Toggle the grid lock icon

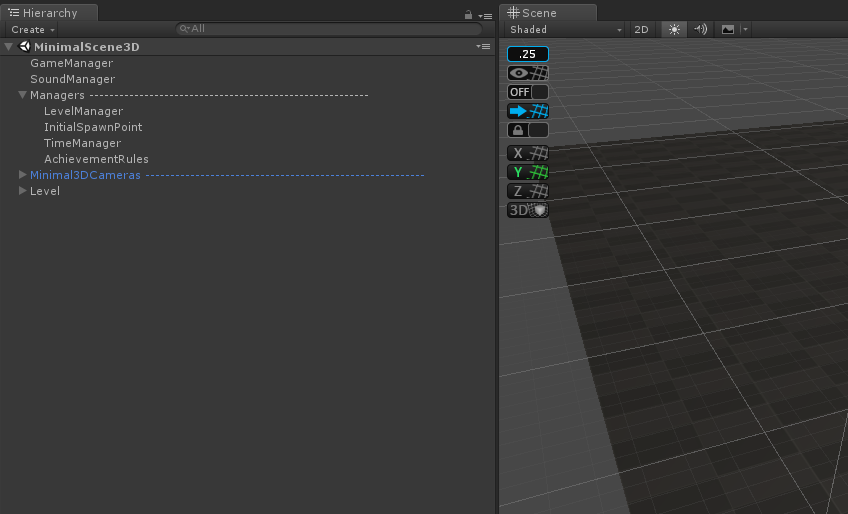pyautogui.click(x=528, y=130)
